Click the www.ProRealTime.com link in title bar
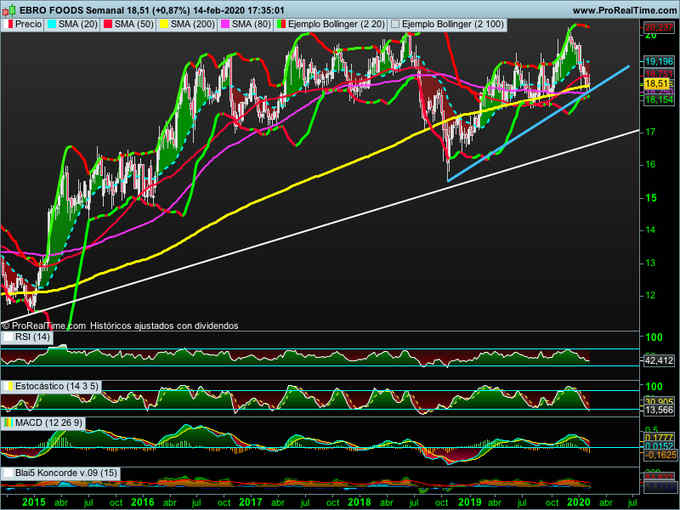The image size is (680, 510). point(625,10)
